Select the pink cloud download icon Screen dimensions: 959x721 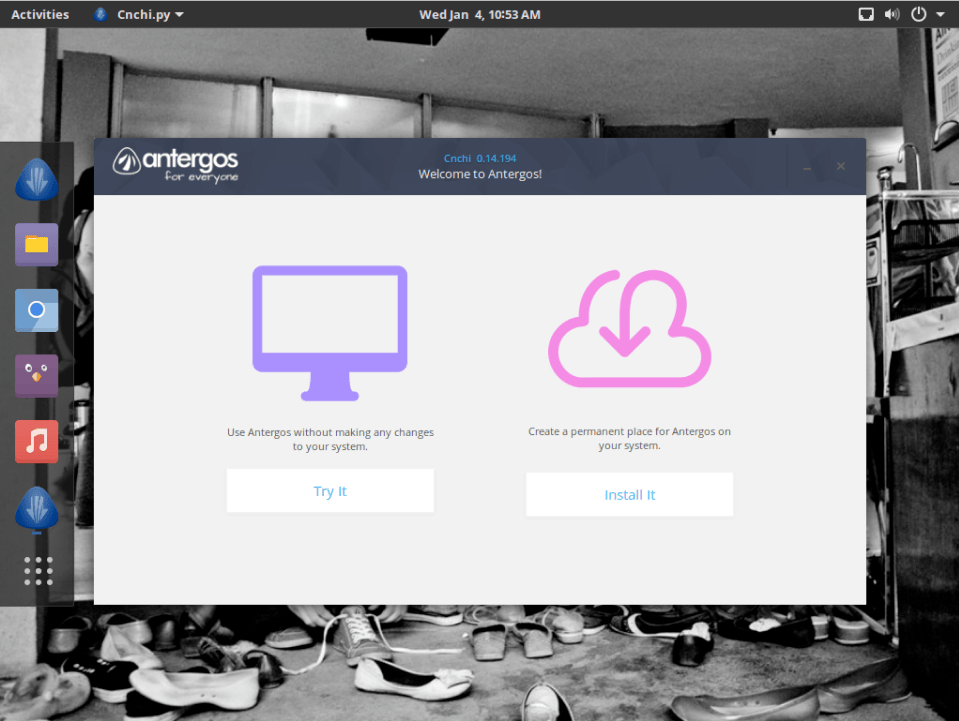629,328
